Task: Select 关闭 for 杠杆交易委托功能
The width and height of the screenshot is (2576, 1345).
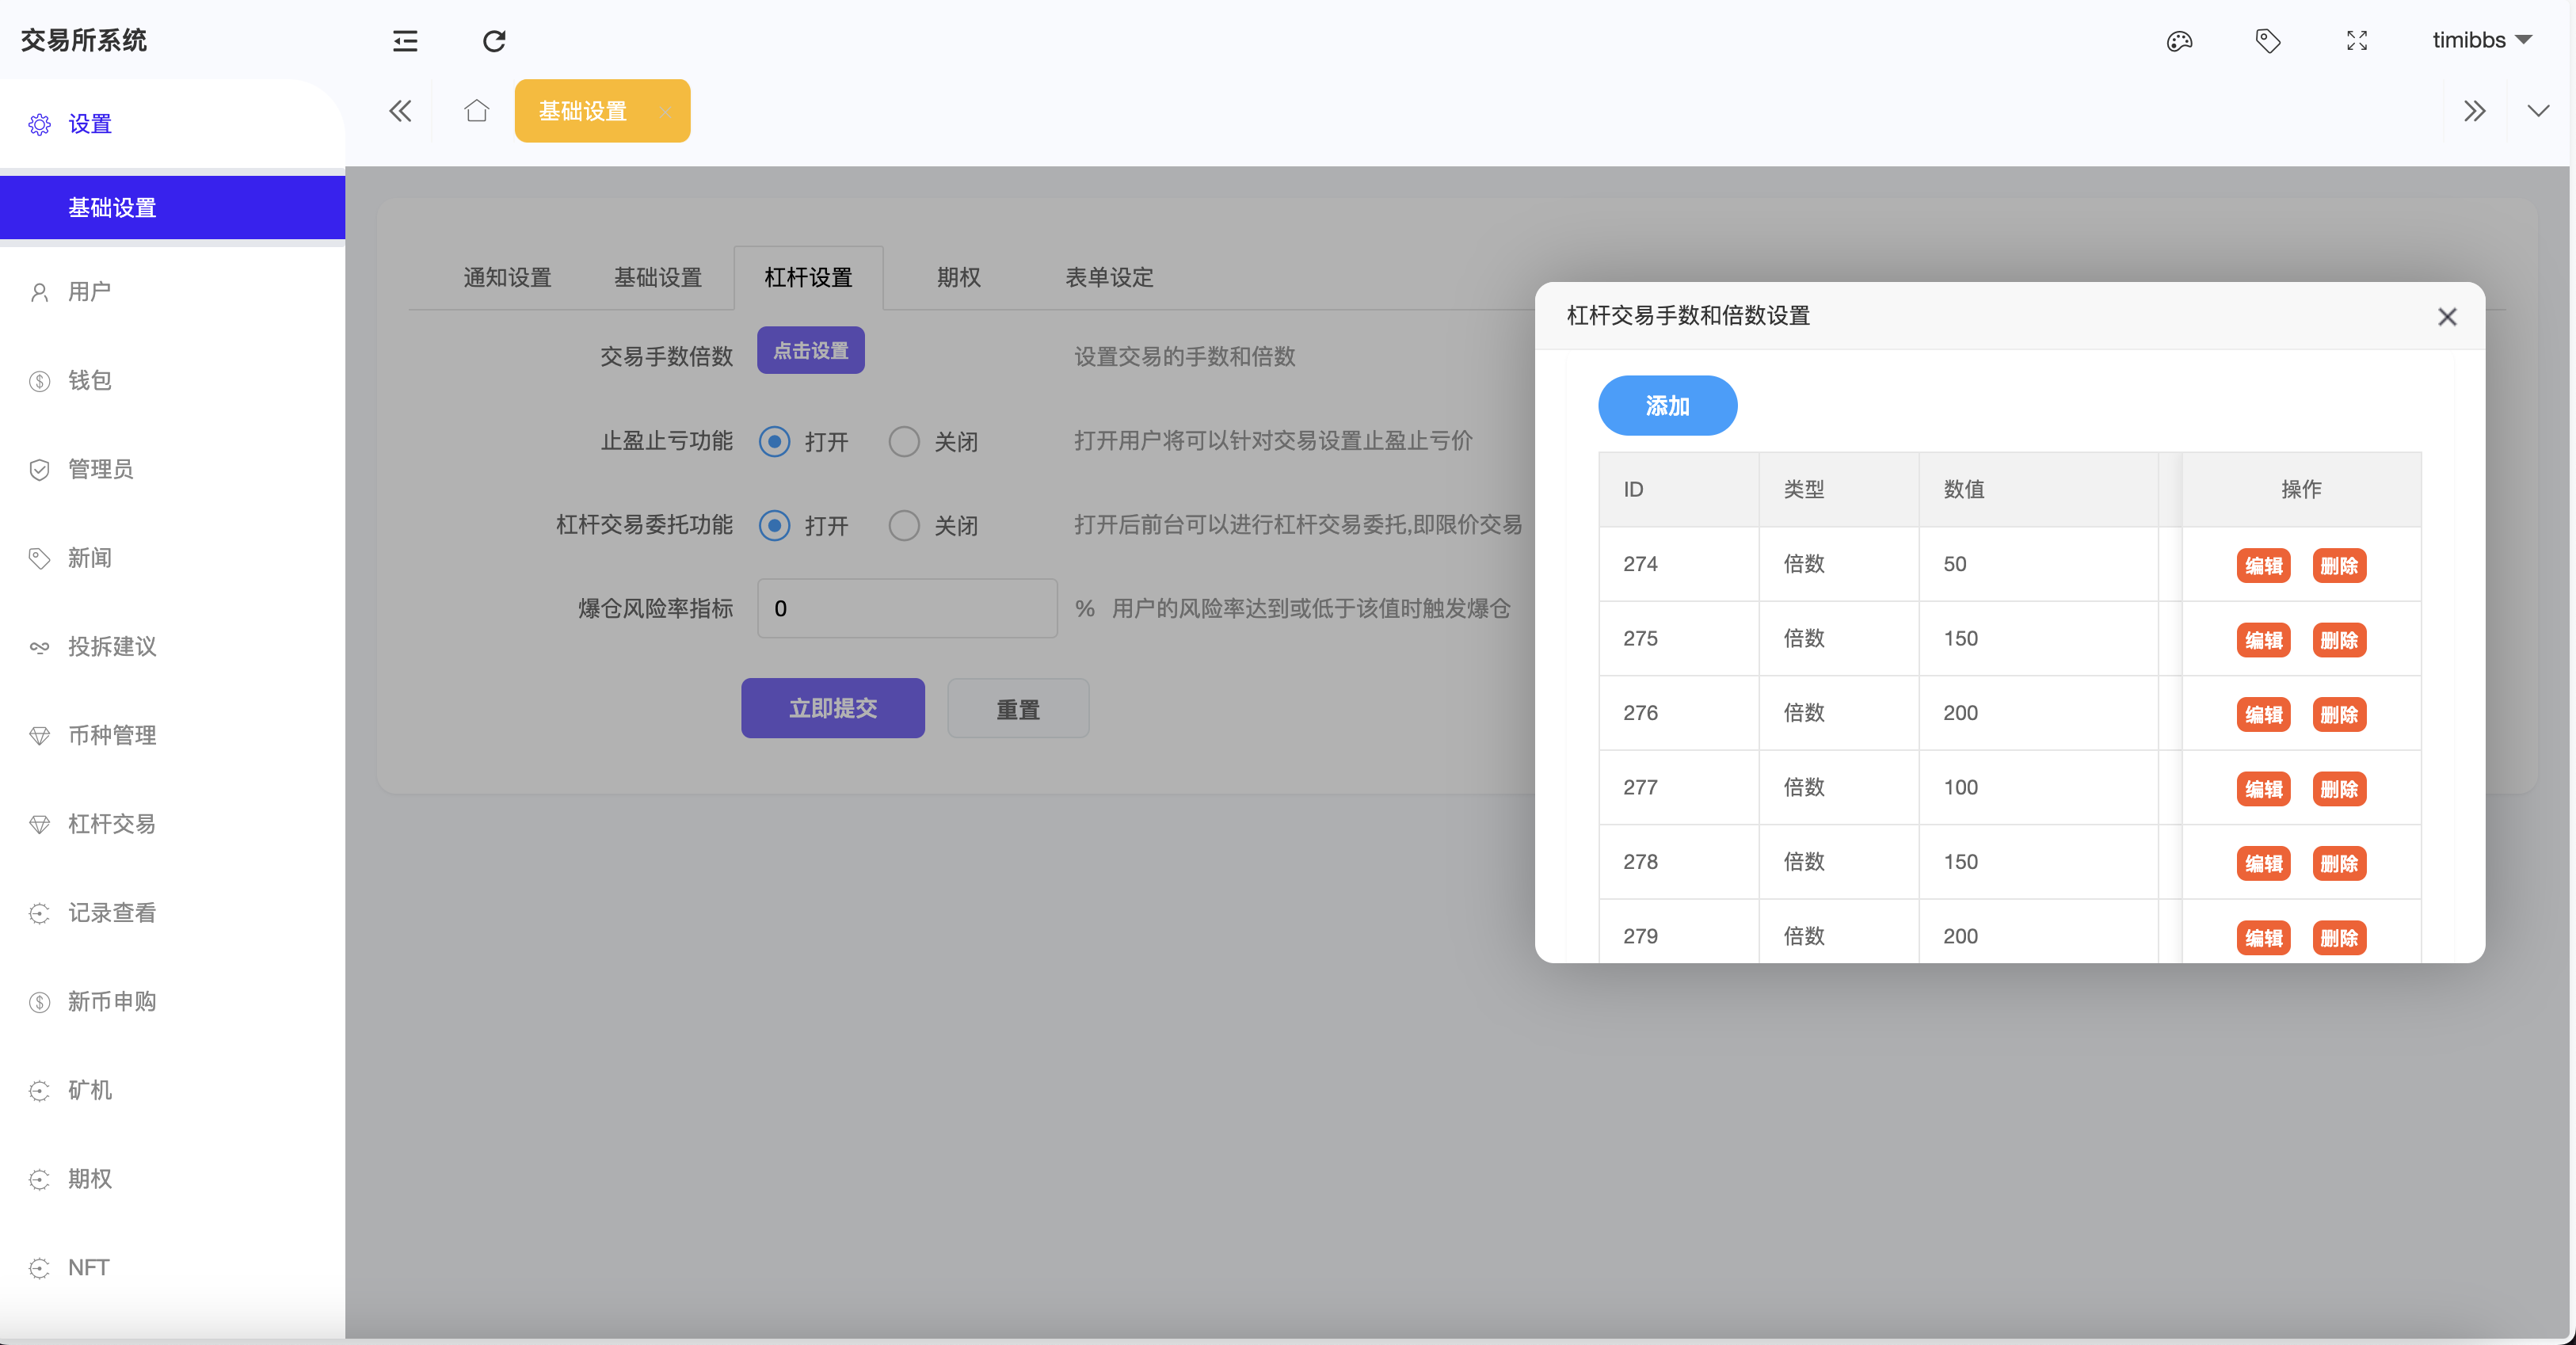Action: pos(903,525)
